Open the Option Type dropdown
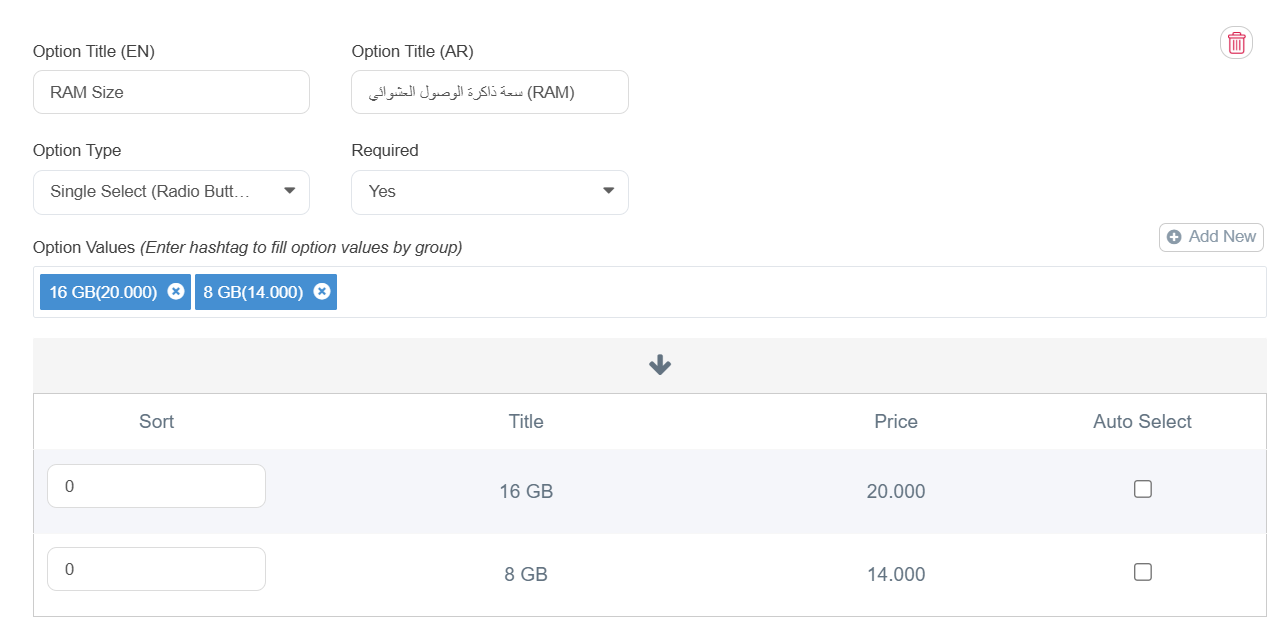Image resolution: width=1276 pixels, height=628 pixels. coord(171,192)
